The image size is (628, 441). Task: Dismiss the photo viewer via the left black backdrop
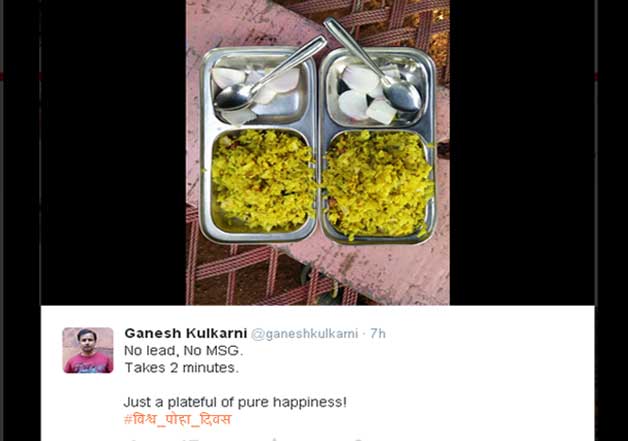pyautogui.click(x=113, y=152)
